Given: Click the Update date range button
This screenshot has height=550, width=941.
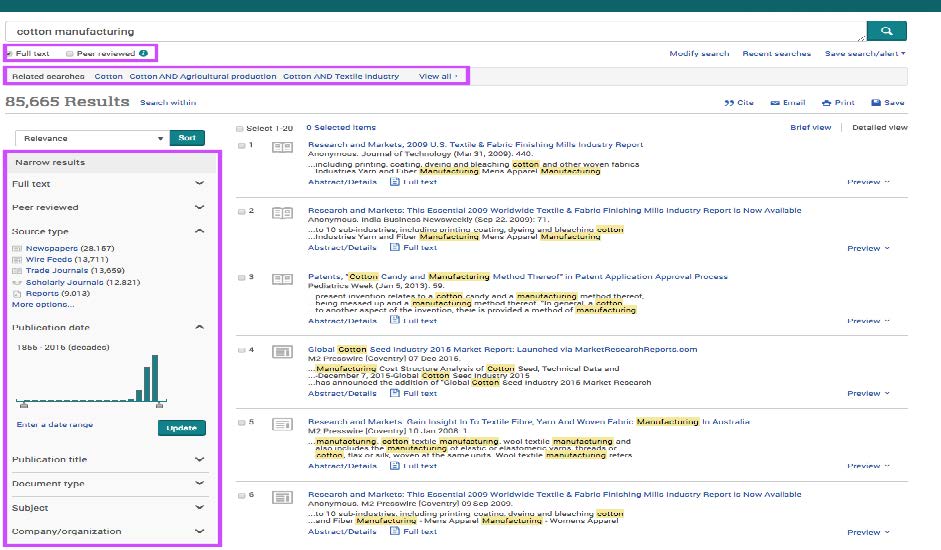Looking at the screenshot, I should click(x=182, y=428).
